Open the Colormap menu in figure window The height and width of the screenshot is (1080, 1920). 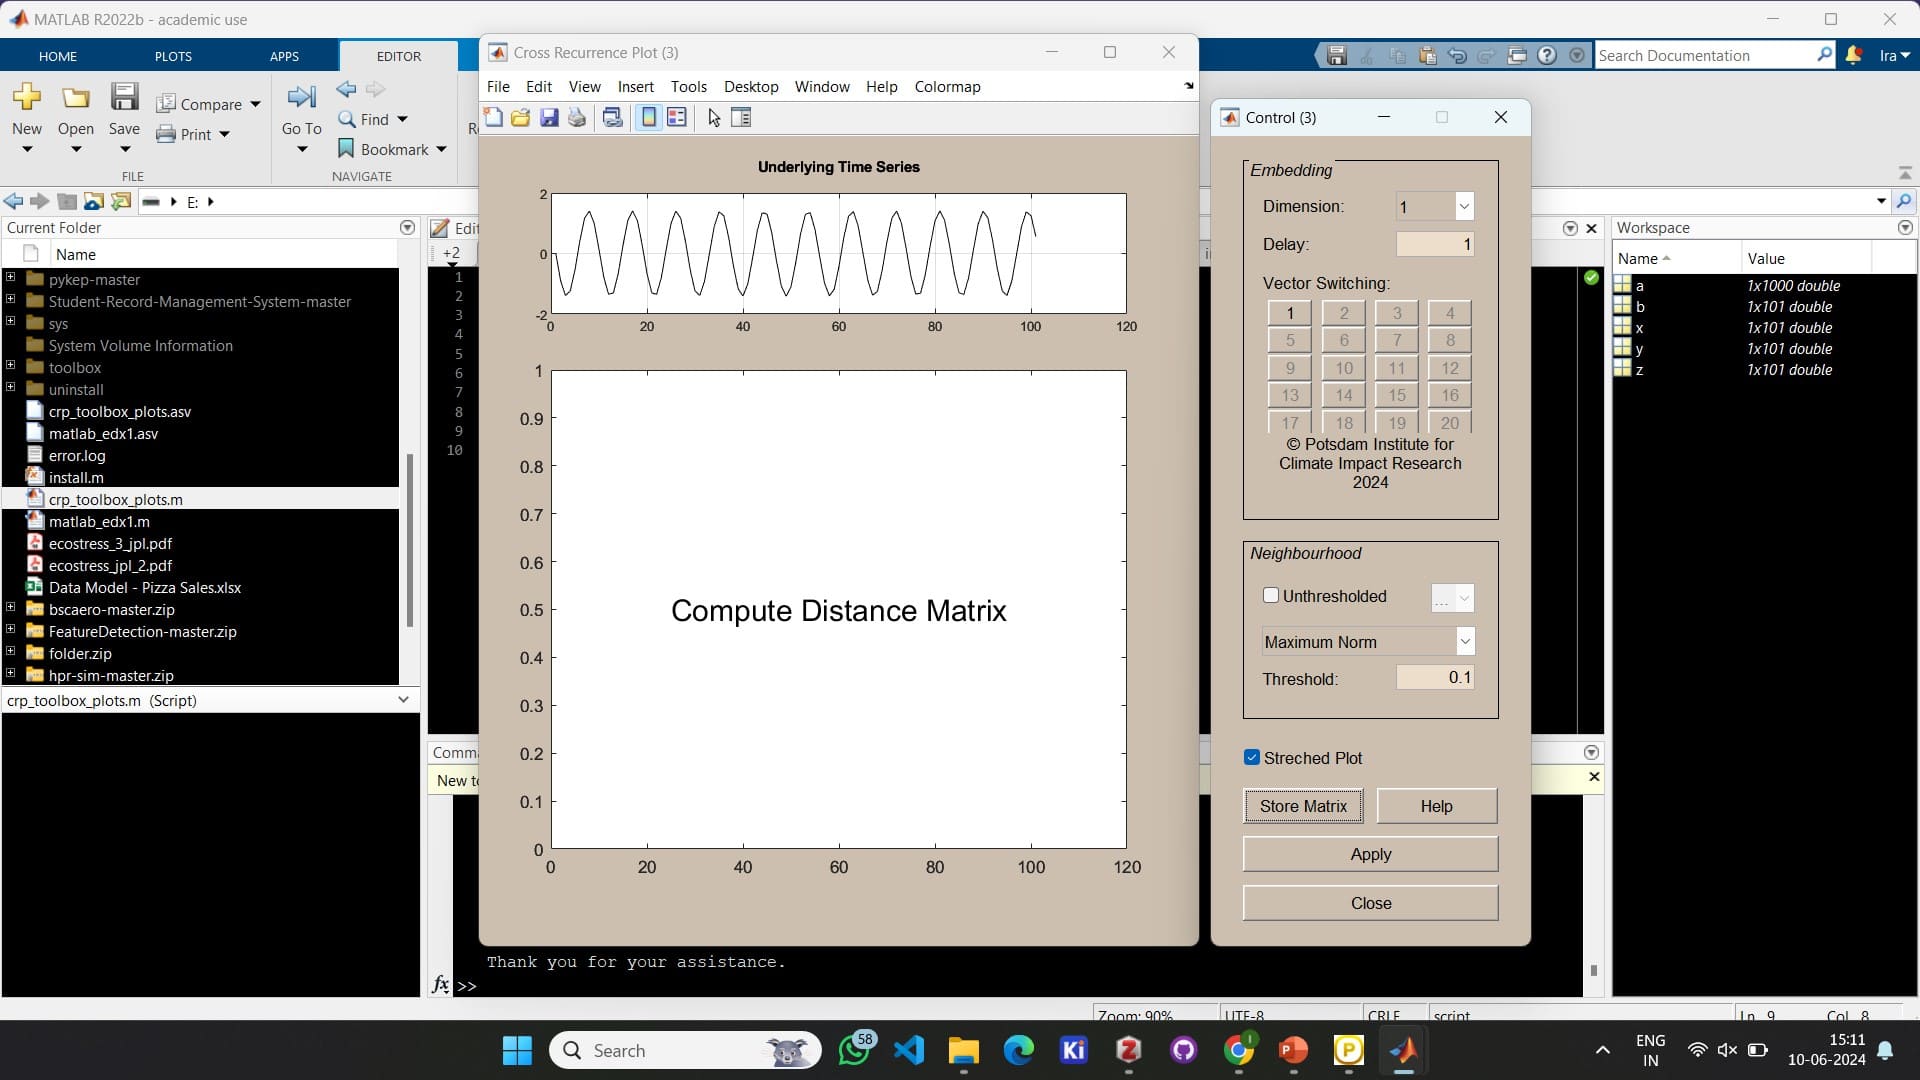tap(948, 86)
